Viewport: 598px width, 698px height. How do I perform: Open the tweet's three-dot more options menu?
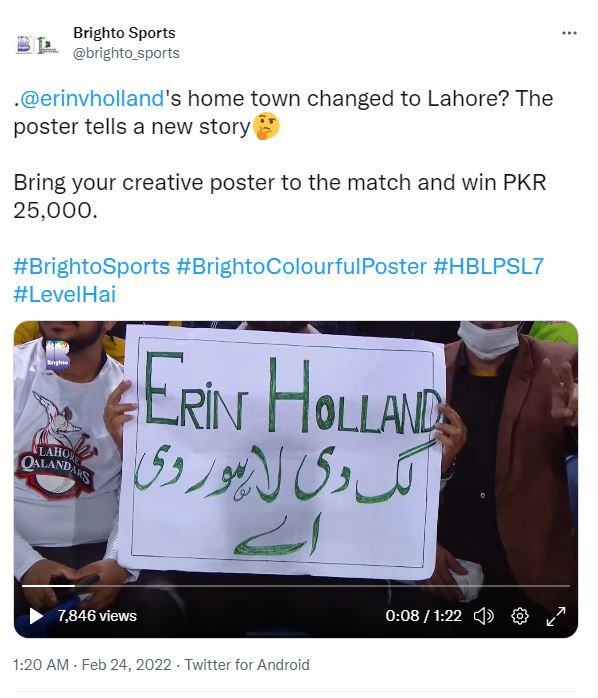tap(569, 33)
